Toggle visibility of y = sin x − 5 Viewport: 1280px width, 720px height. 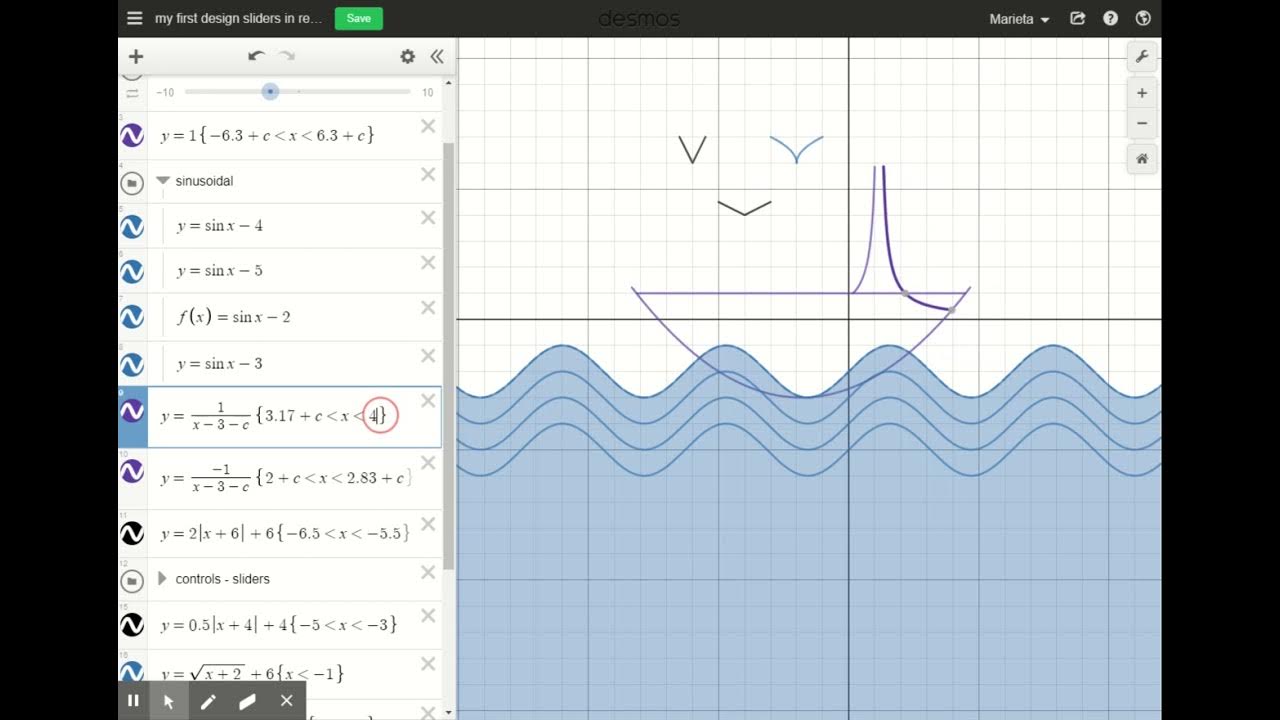(x=132, y=272)
